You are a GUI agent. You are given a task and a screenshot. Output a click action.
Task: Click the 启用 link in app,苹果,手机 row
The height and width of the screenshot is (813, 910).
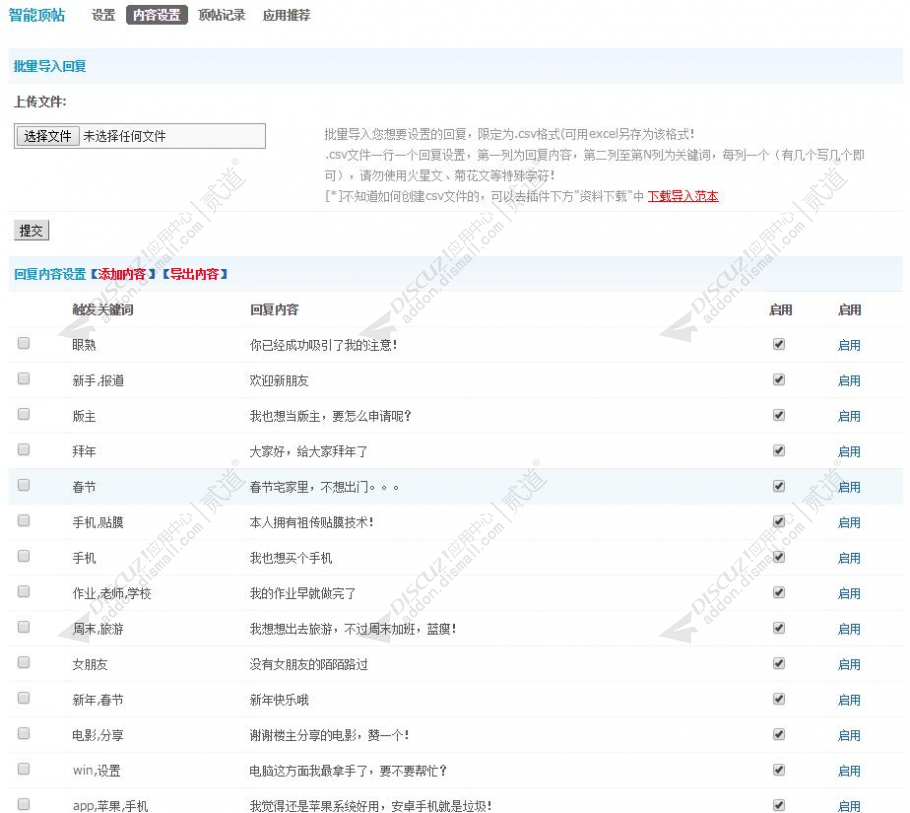coord(849,806)
